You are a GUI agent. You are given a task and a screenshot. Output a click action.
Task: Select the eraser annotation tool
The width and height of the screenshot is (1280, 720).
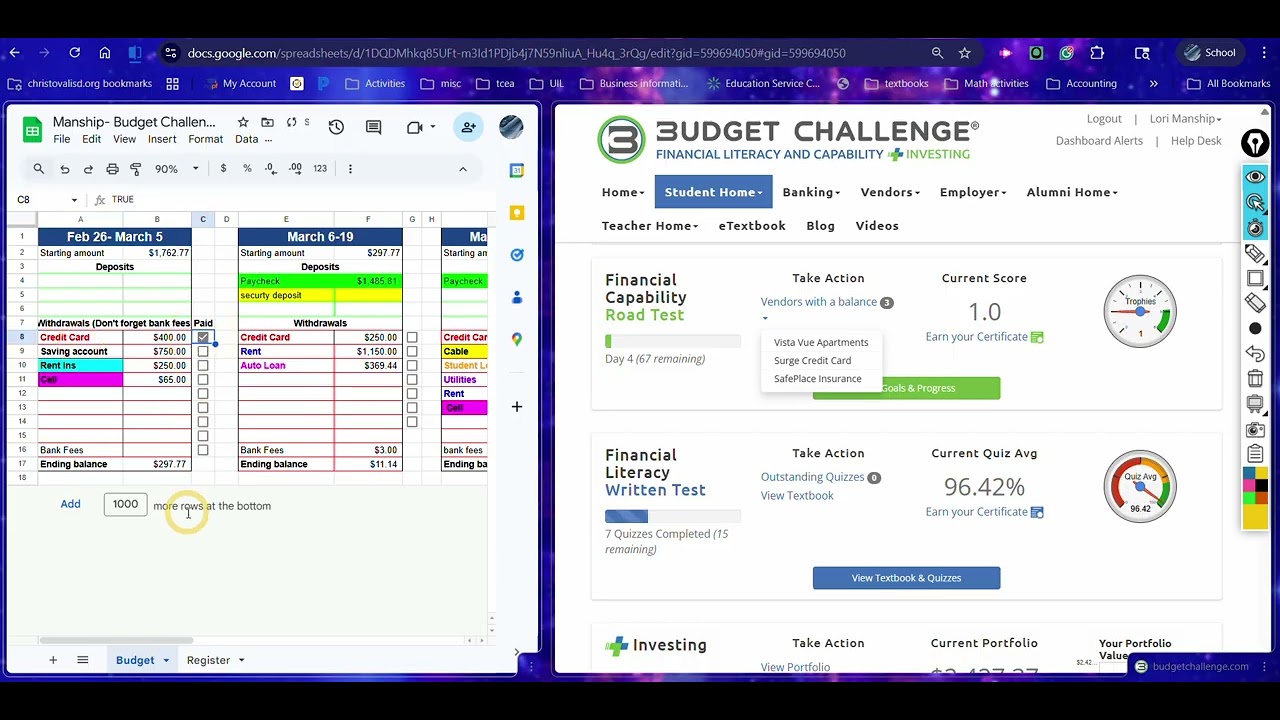pos(1255,303)
